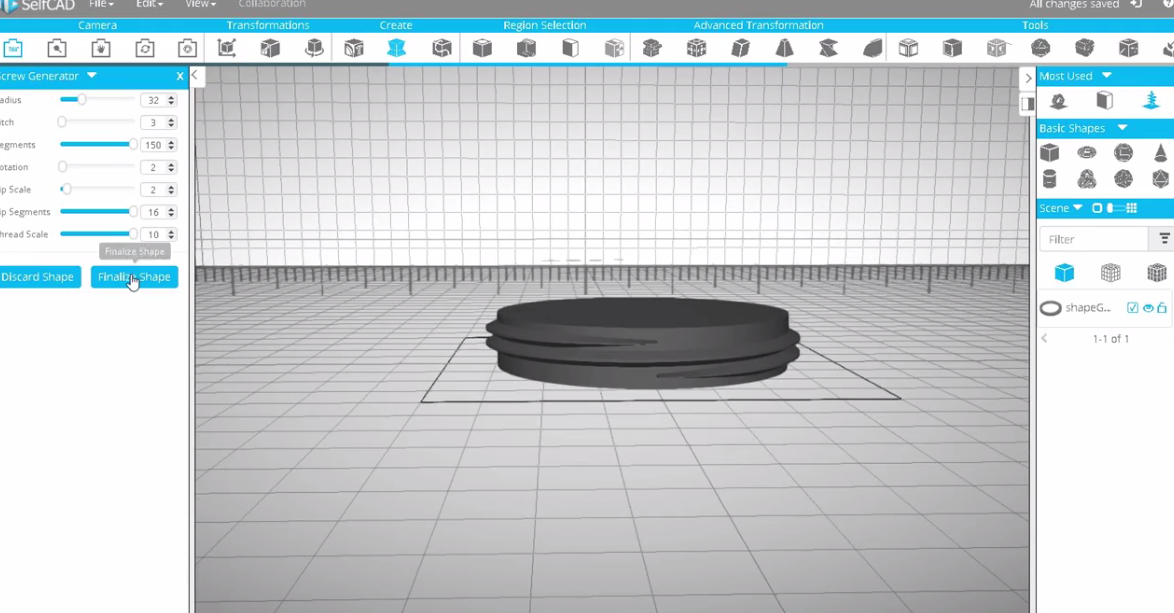Viewport: 1174px width, 613px height.
Task: Toggle the lock on shapeG object
Action: [1162, 308]
